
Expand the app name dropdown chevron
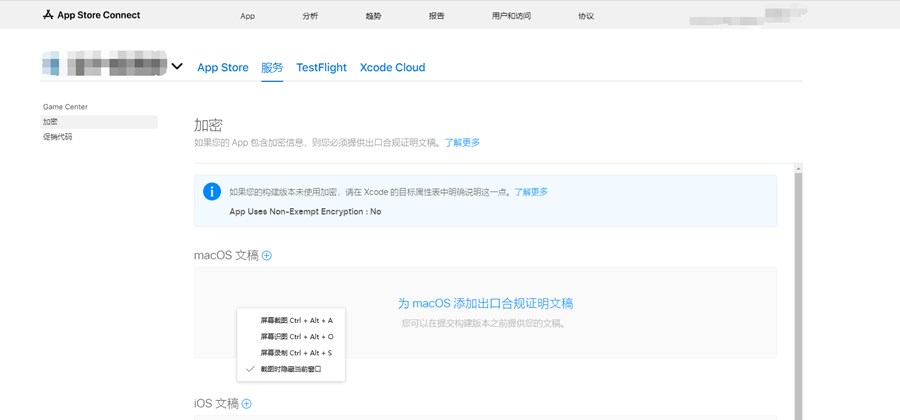177,66
